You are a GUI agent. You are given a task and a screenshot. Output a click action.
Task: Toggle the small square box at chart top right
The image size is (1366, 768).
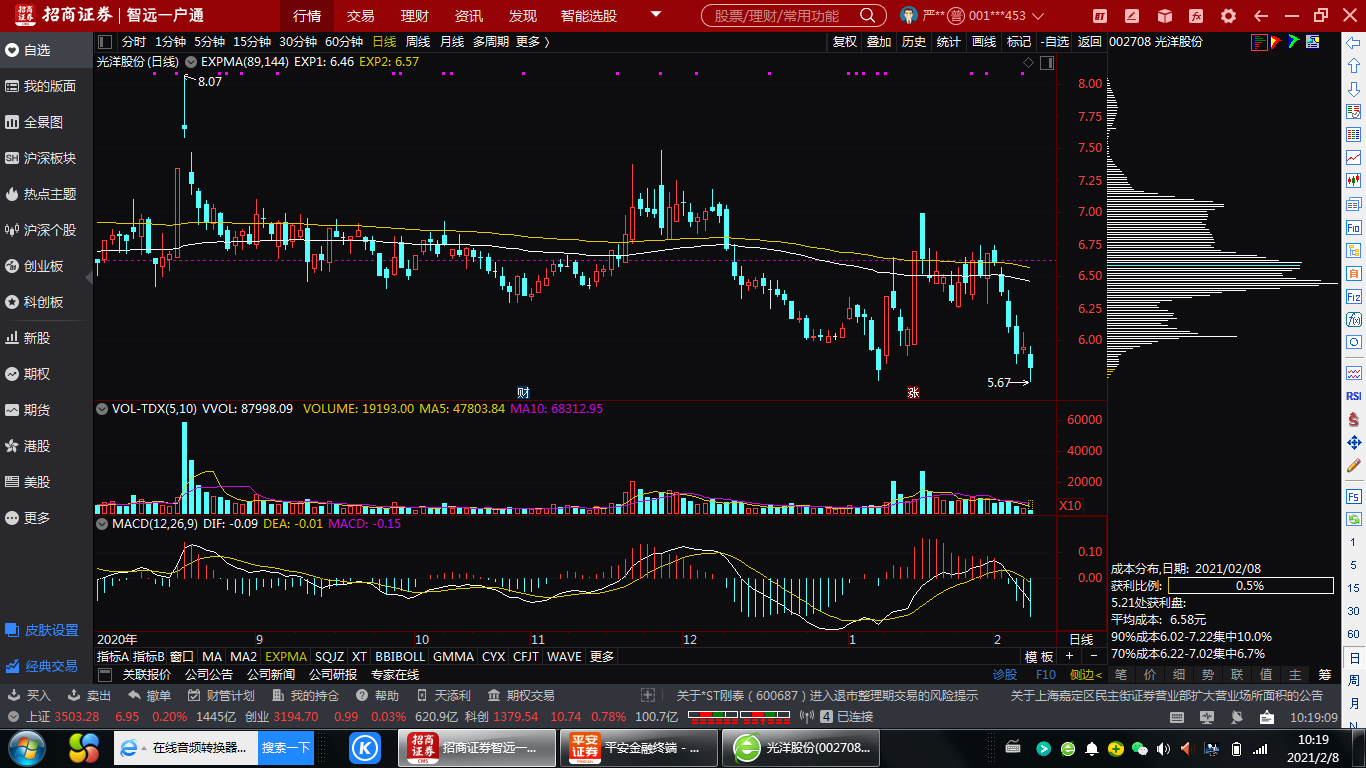coord(1047,63)
